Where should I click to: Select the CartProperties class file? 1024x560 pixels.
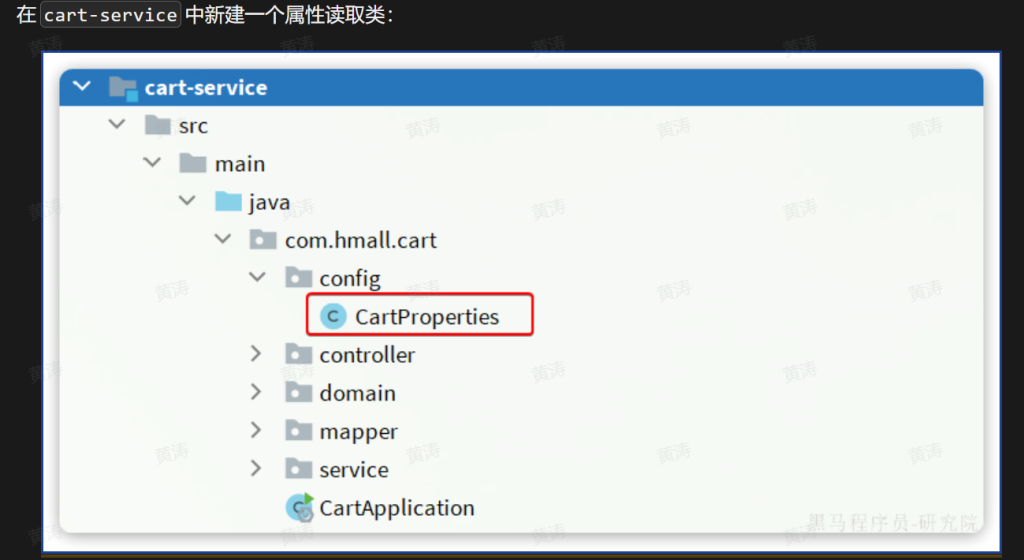(x=427, y=317)
